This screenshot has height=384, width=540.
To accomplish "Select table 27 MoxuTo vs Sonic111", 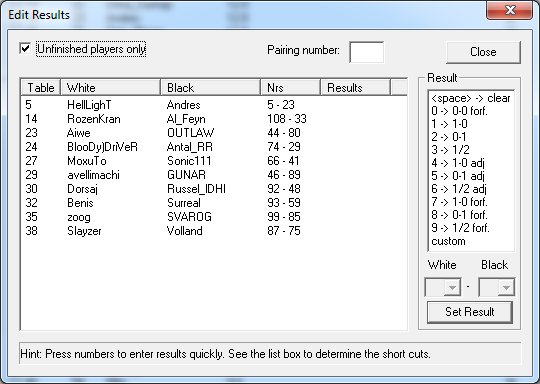I will (x=214, y=161).
